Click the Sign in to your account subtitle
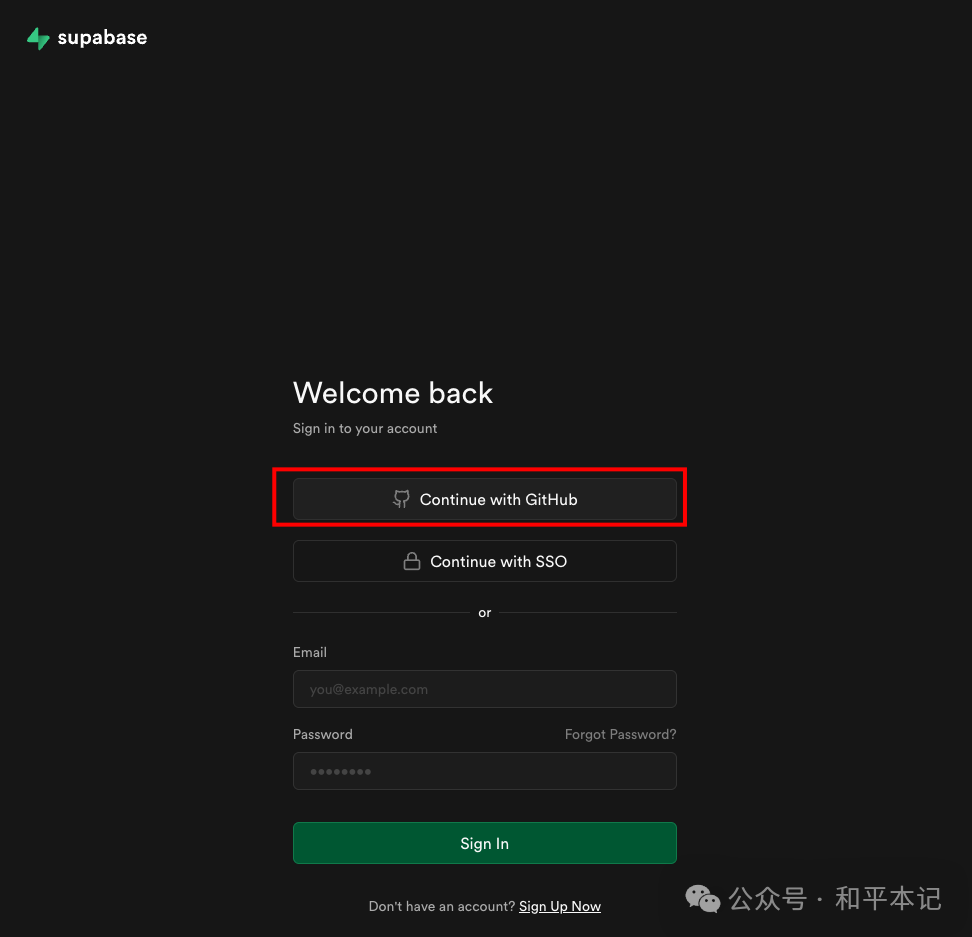972x937 pixels. pyautogui.click(x=365, y=428)
